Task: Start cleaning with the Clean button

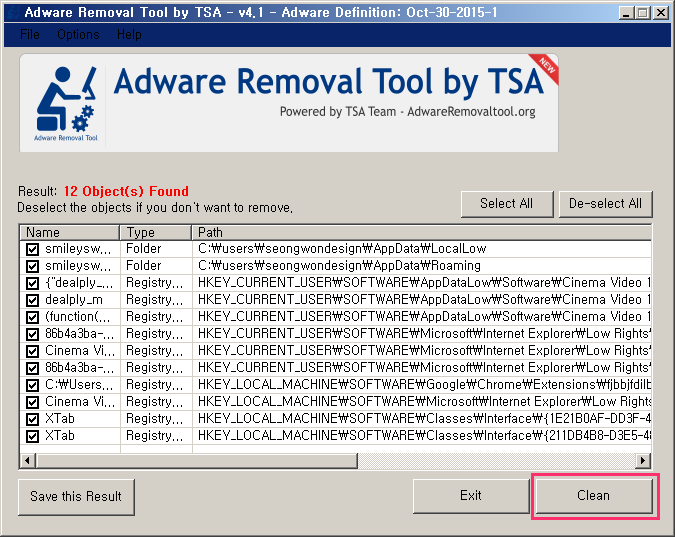Action: point(594,496)
